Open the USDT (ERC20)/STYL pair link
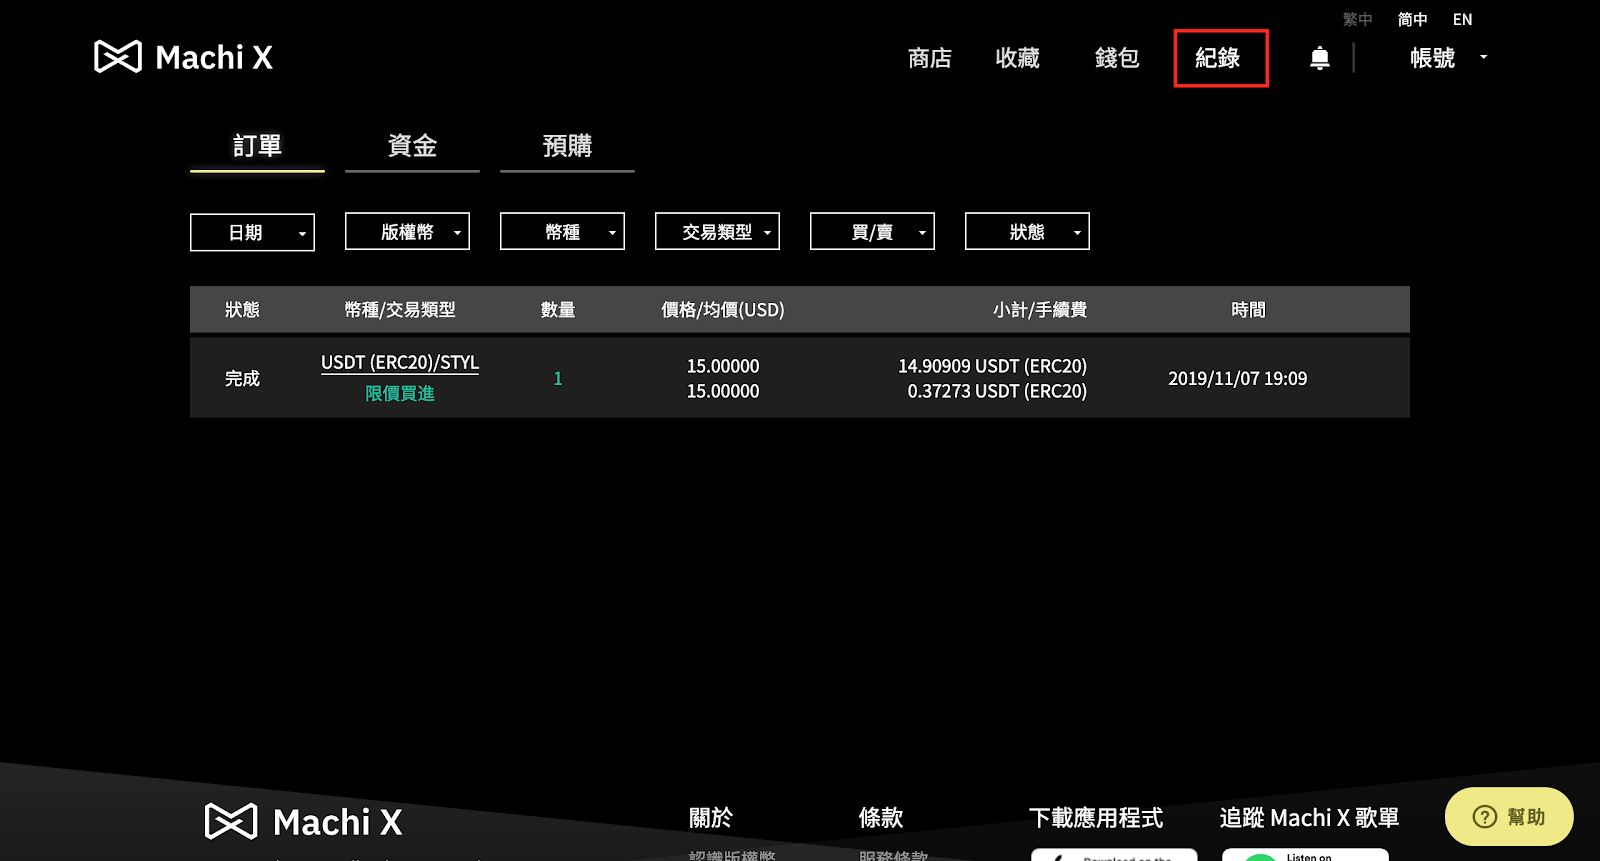 399,363
